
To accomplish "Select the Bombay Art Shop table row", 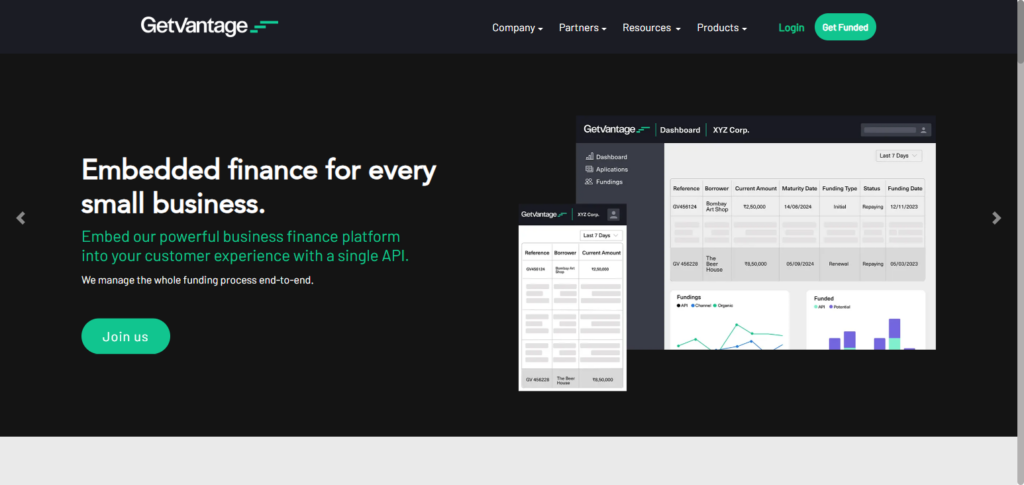I will [x=798, y=207].
